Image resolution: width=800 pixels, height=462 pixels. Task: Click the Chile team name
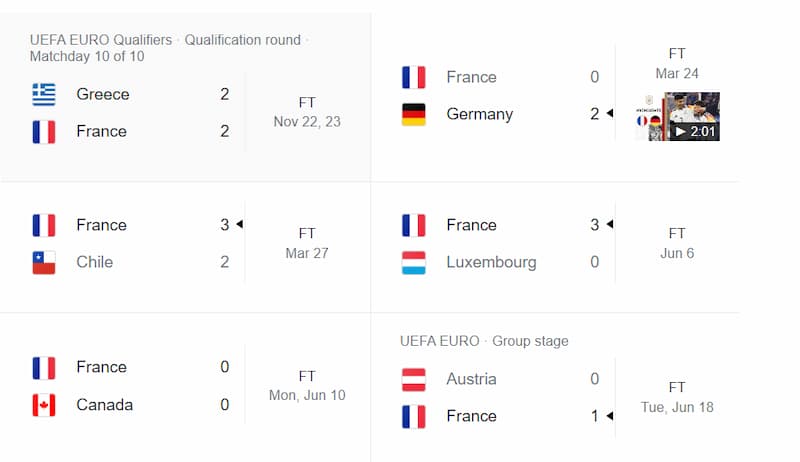[x=95, y=262]
